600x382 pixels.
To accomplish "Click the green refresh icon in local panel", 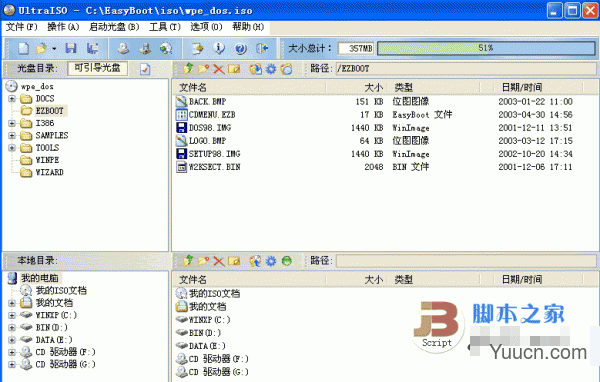I will click(286, 261).
